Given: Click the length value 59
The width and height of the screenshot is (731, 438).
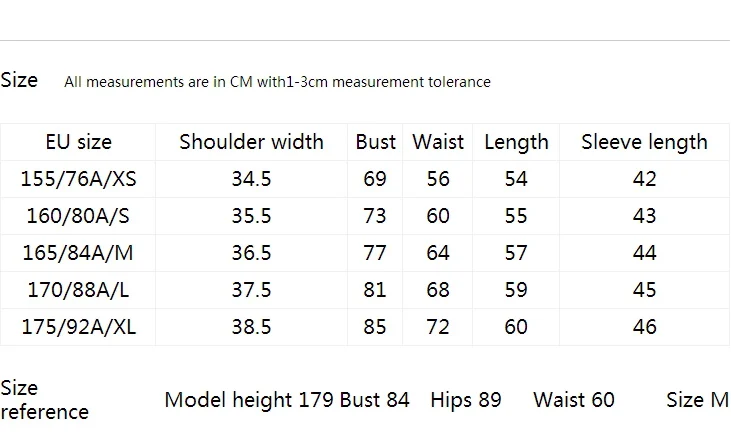Looking at the screenshot, I should tap(516, 290).
